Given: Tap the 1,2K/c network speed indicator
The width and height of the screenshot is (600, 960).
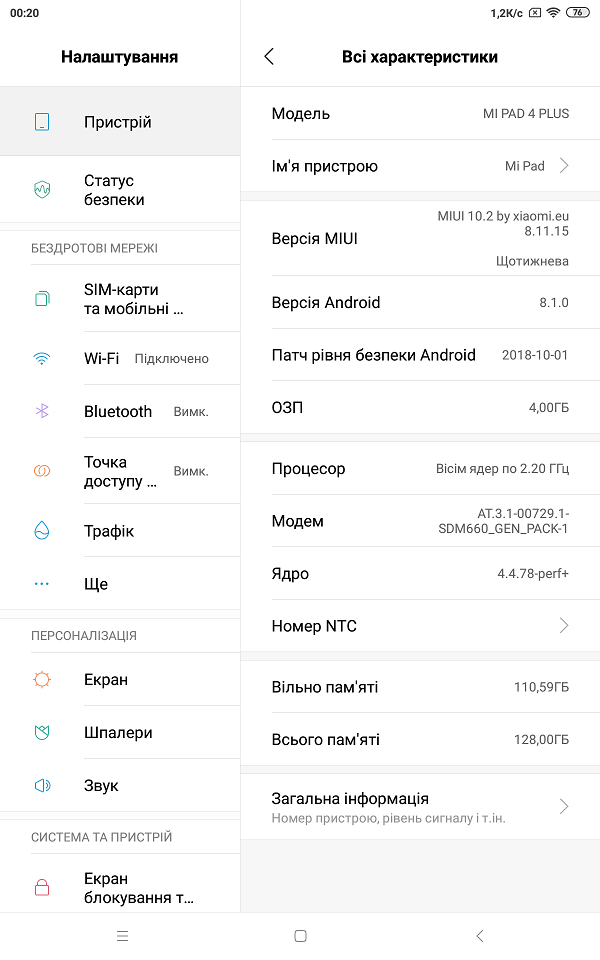Looking at the screenshot, I should [x=506, y=13].
